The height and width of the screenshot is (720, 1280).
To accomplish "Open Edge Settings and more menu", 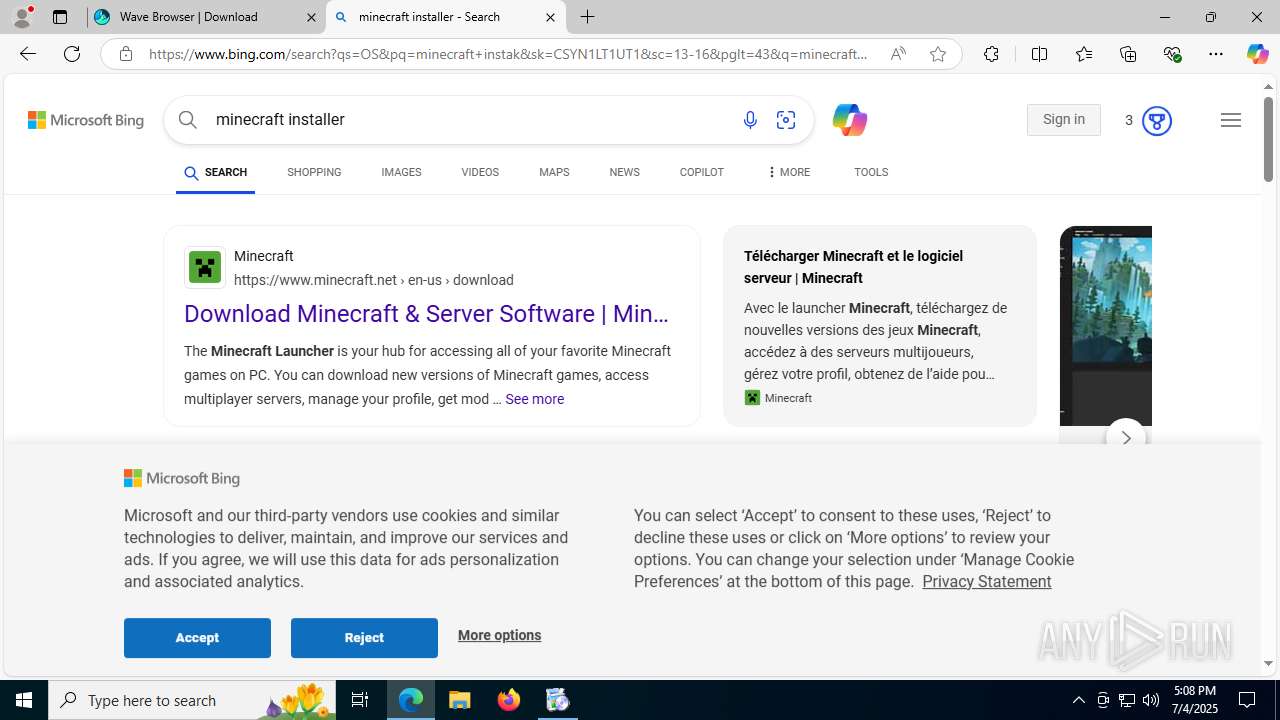I will 1216,54.
